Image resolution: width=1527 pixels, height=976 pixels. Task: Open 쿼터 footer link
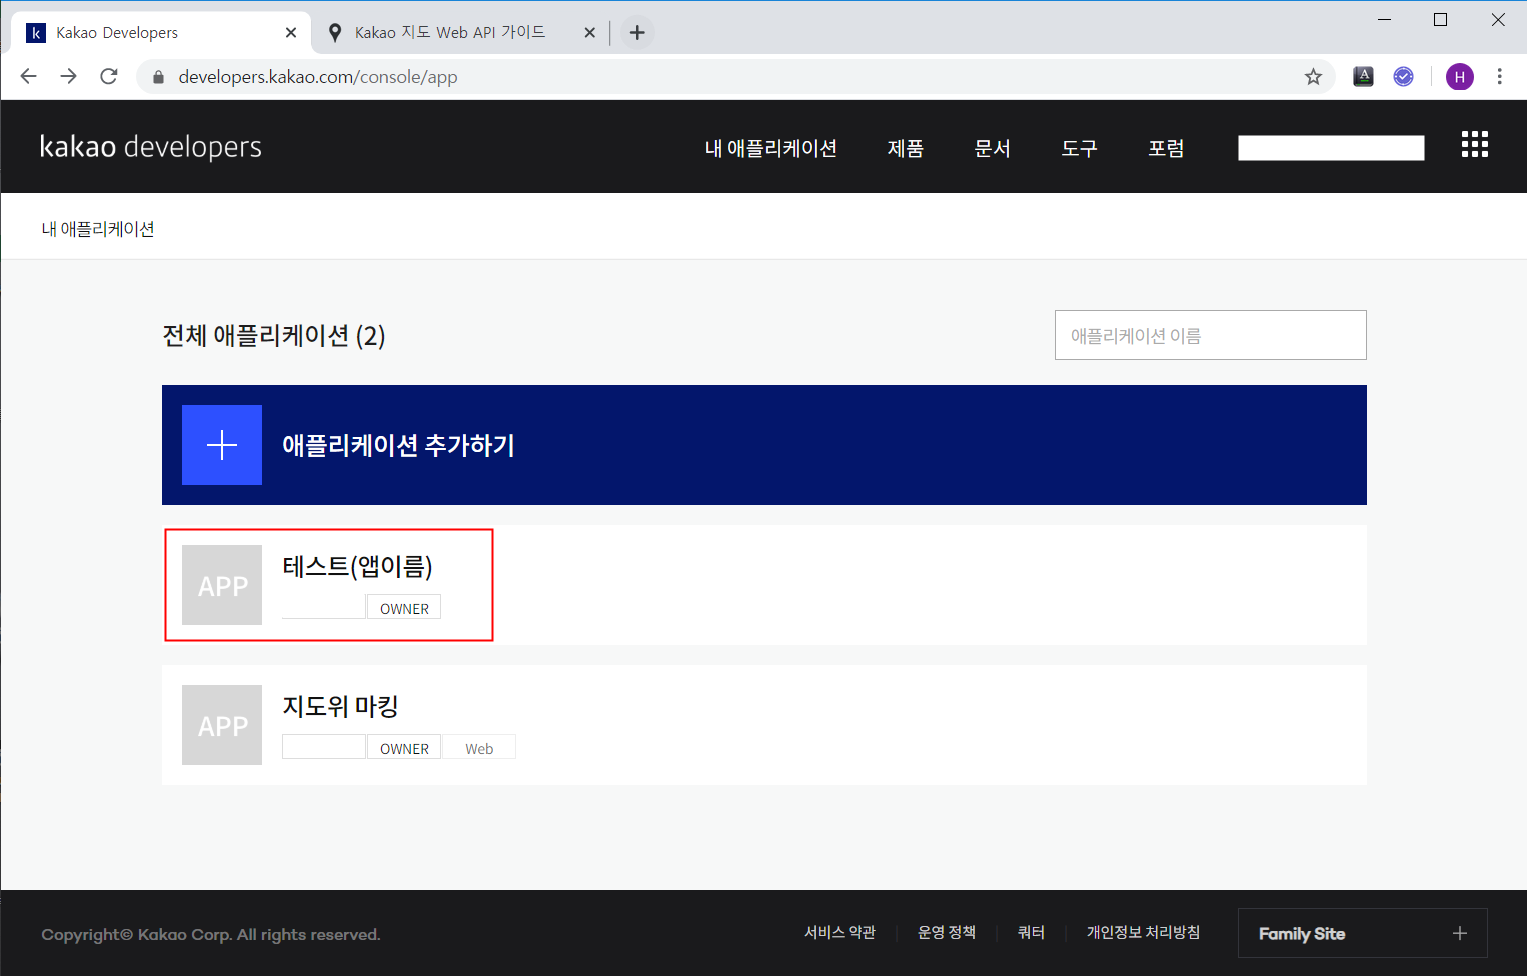(x=1031, y=932)
